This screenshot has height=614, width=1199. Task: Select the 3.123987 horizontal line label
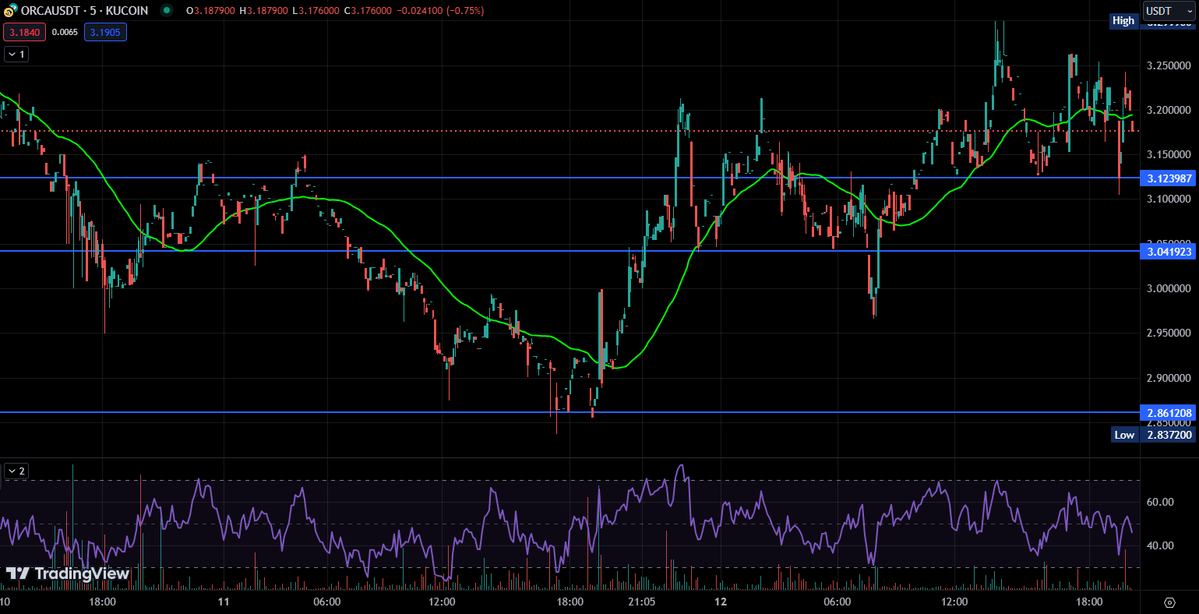(x=1167, y=178)
